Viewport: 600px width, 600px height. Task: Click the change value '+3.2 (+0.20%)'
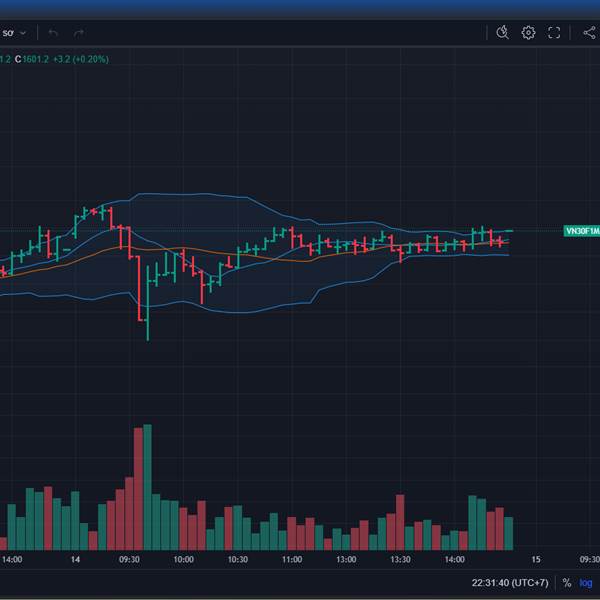point(81,59)
